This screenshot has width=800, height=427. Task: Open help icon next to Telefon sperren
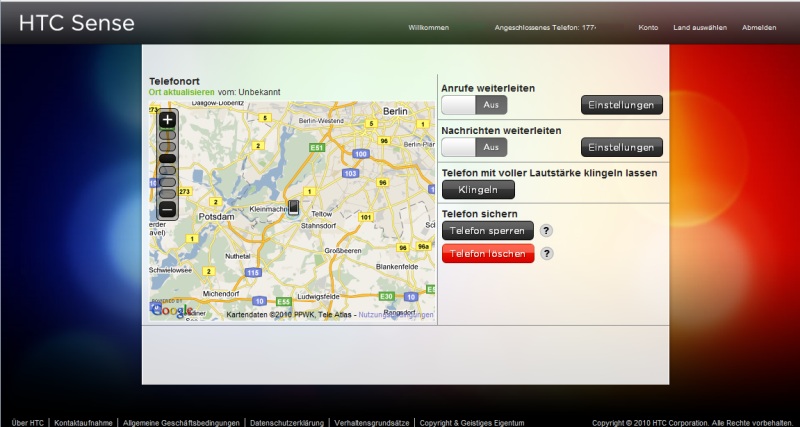547,231
